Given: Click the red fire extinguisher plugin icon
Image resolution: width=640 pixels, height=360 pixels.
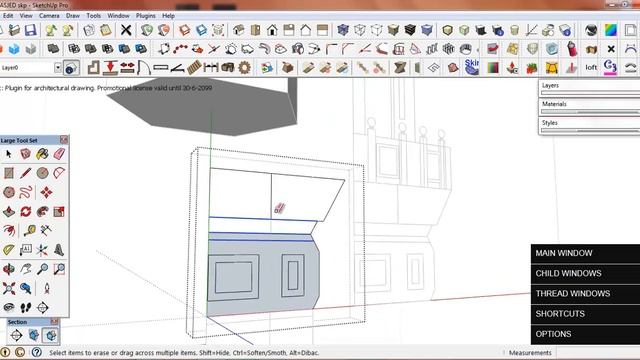Looking at the screenshot, I should (572, 49).
